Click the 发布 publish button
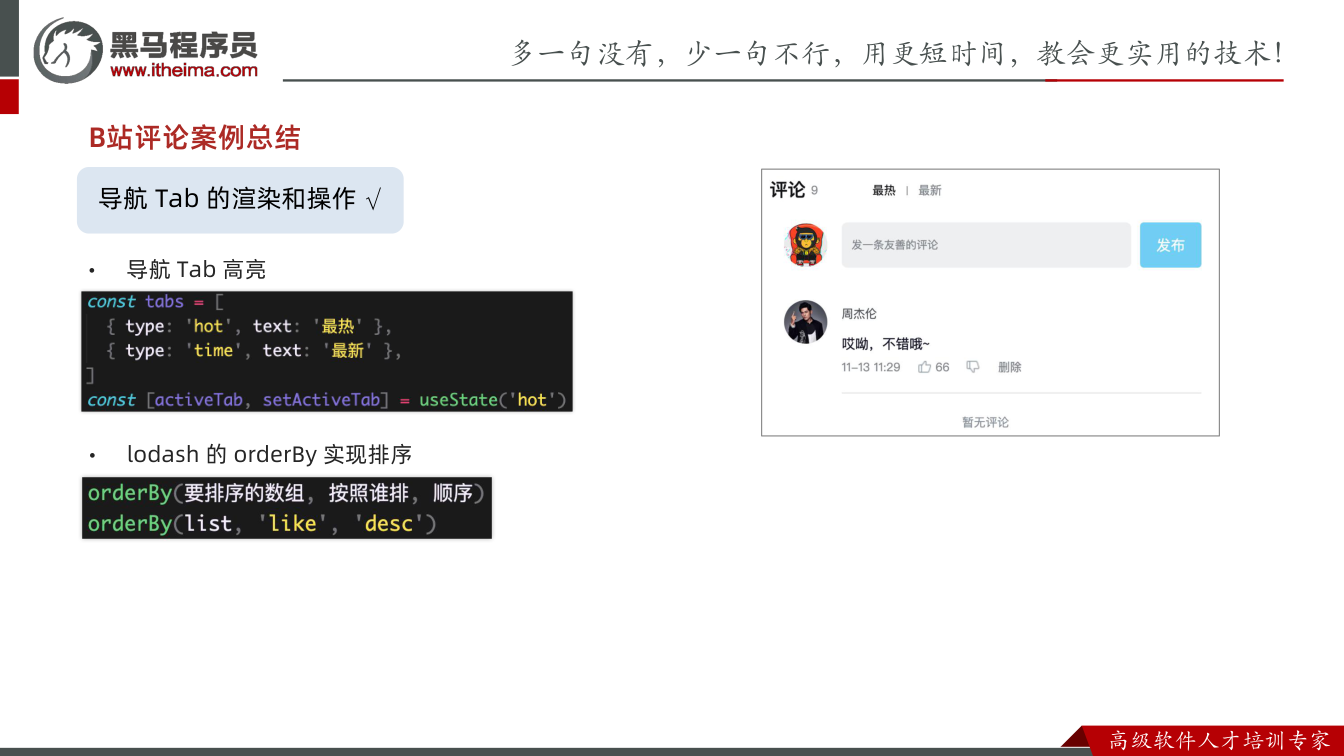The height and width of the screenshot is (756, 1344). pyautogui.click(x=1170, y=245)
